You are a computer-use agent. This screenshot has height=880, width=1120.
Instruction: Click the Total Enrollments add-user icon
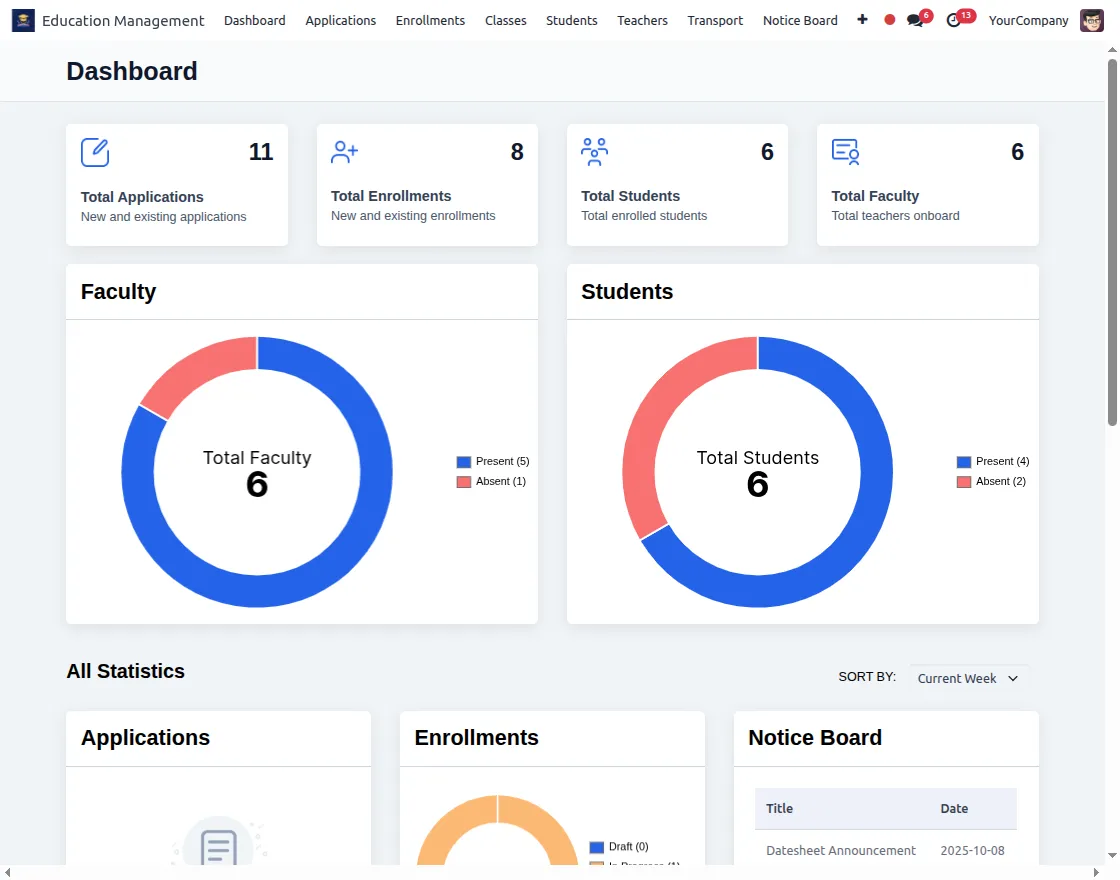345,152
